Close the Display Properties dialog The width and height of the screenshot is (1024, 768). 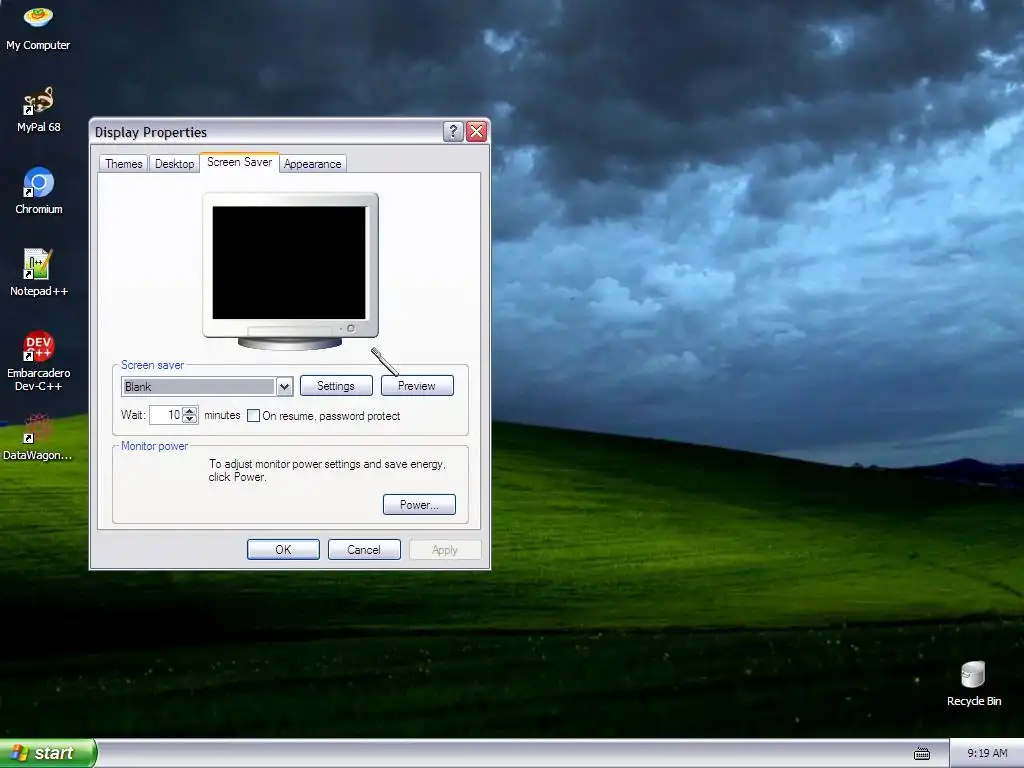[x=477, y=131]
